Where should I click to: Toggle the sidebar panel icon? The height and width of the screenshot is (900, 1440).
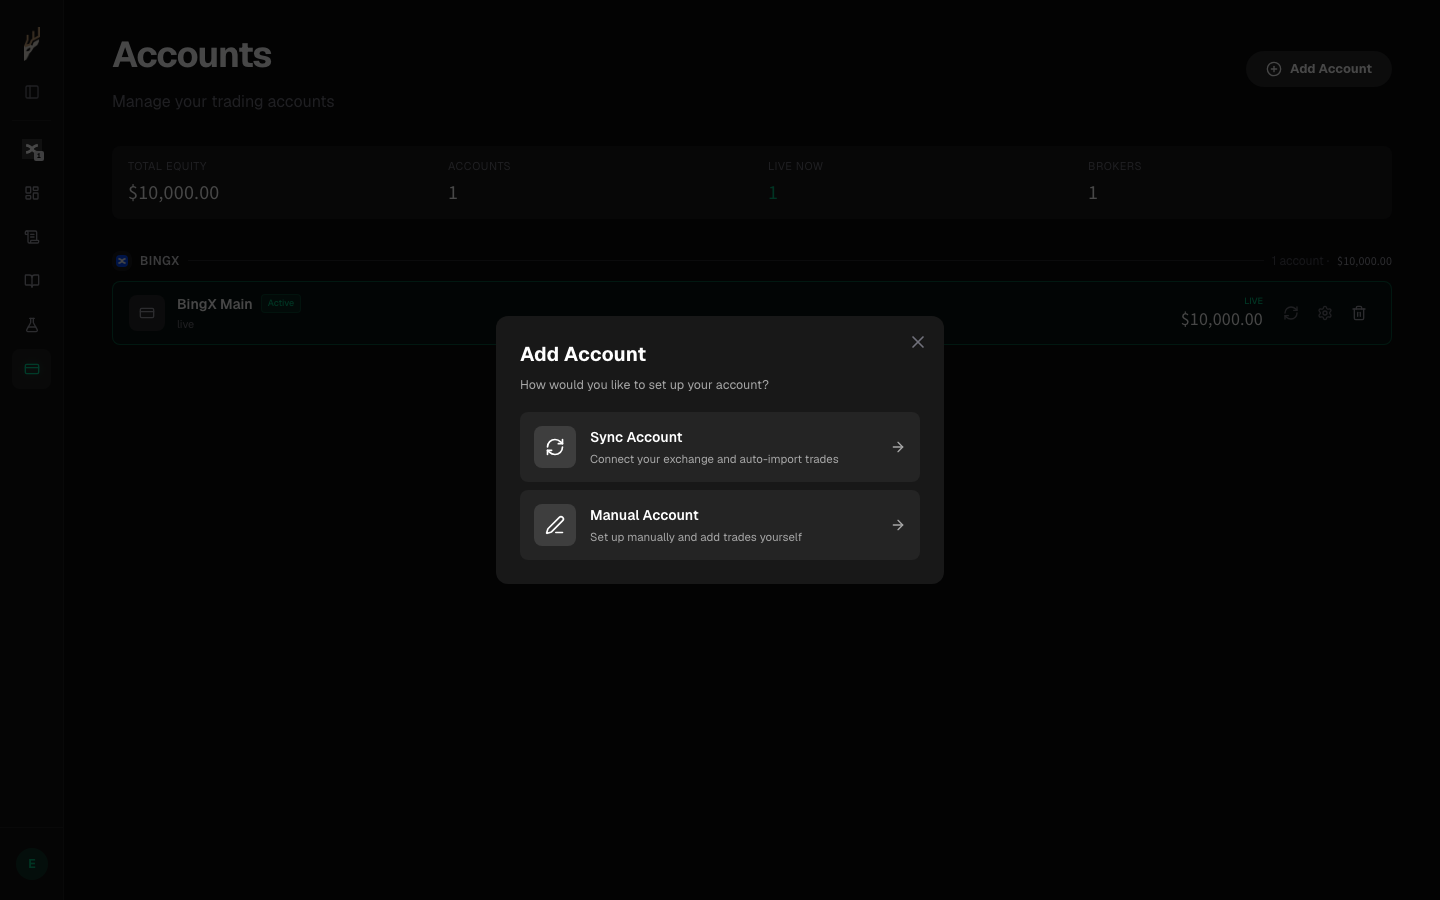32,92
